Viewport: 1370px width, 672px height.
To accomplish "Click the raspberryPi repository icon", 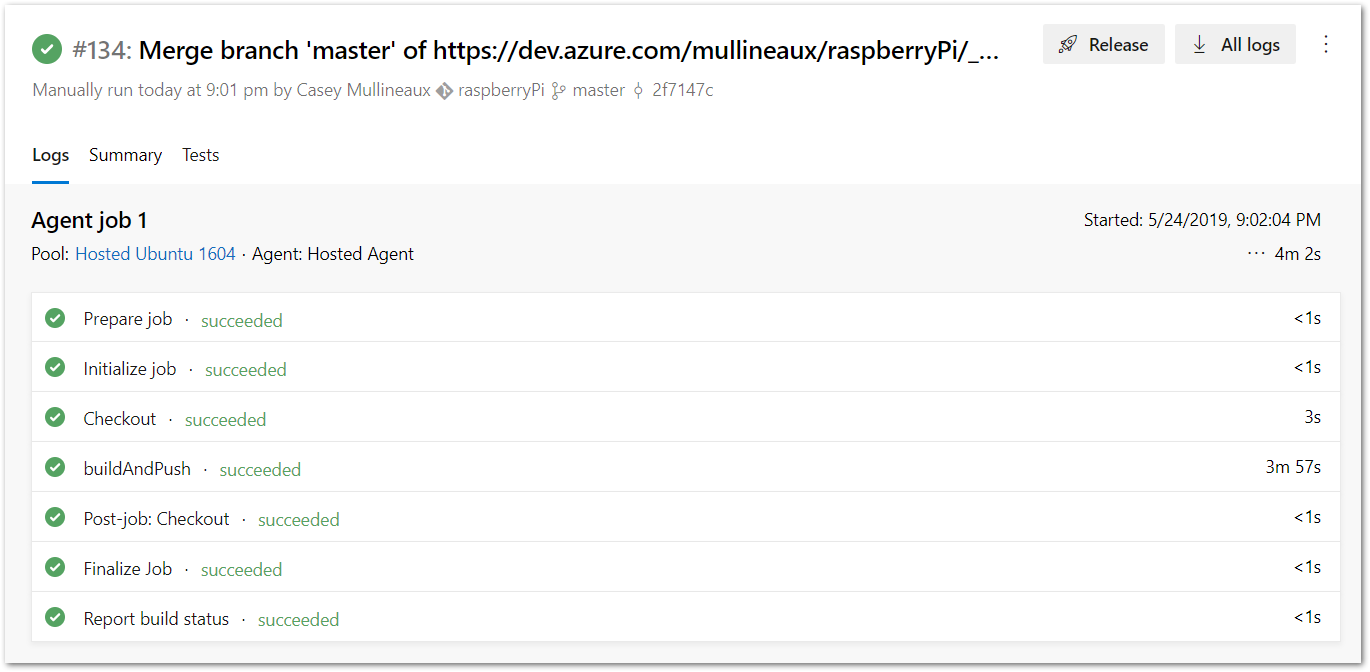I will click(445, 91).
